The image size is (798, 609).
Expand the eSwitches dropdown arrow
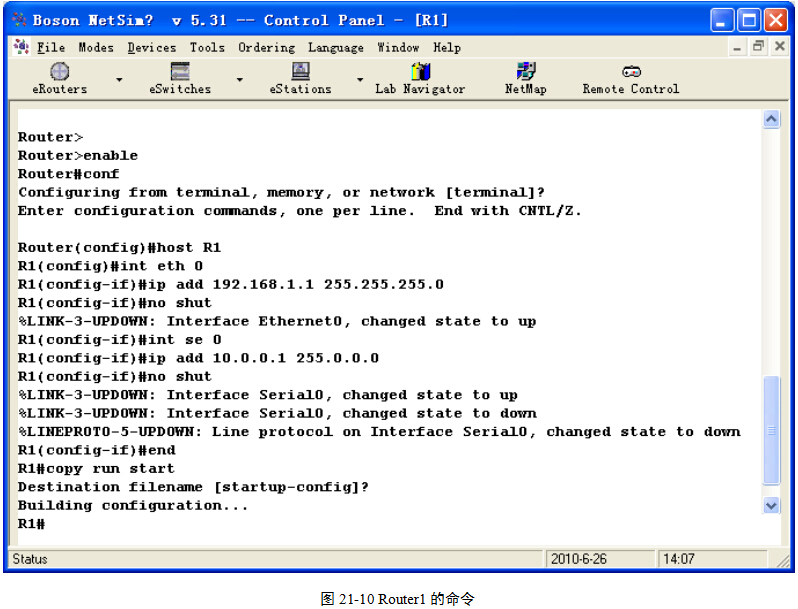[x=240, y=80]
